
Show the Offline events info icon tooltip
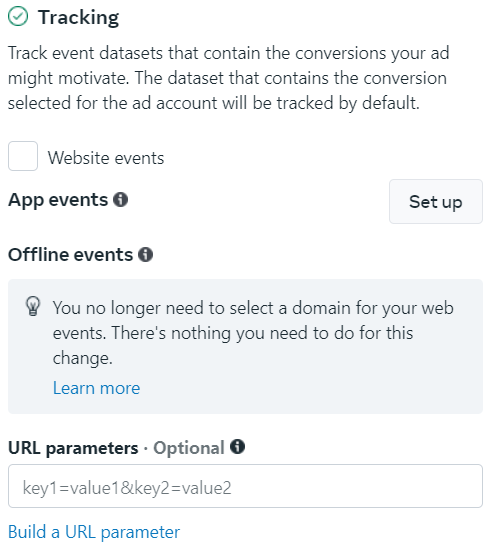(x=145, y=254)
